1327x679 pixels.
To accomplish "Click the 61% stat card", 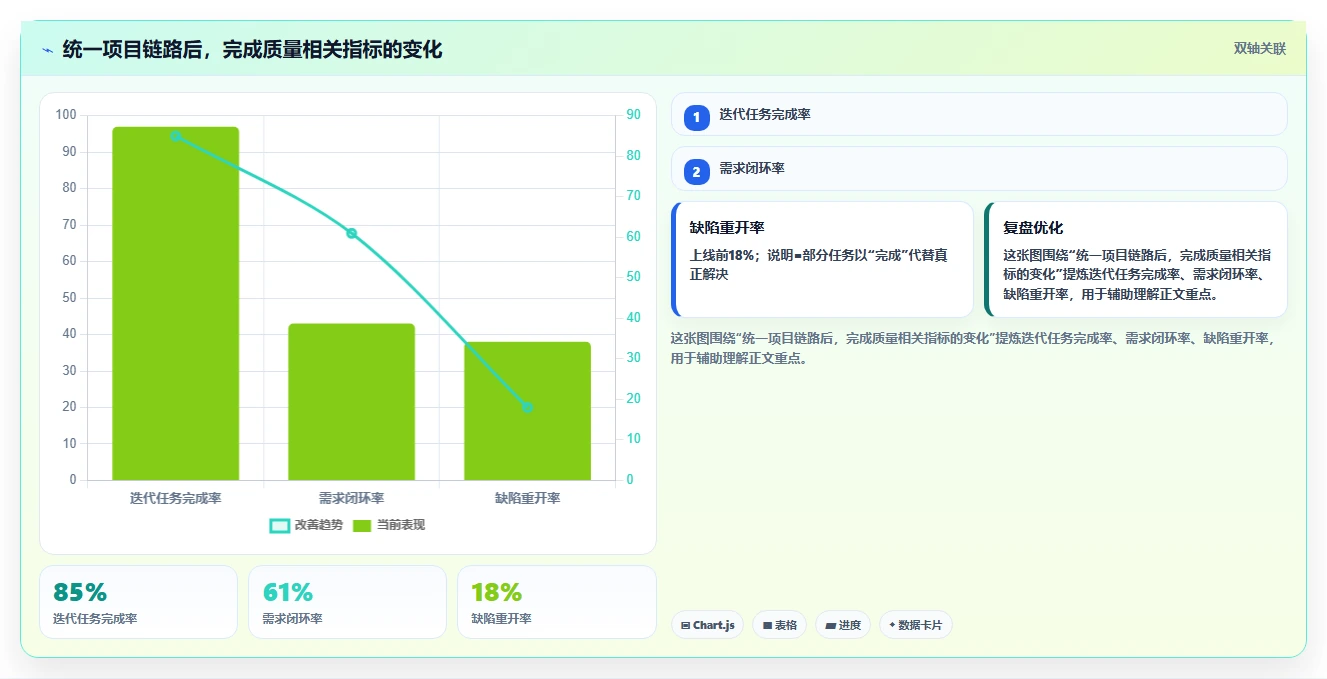I will click(x=347, y=602).
